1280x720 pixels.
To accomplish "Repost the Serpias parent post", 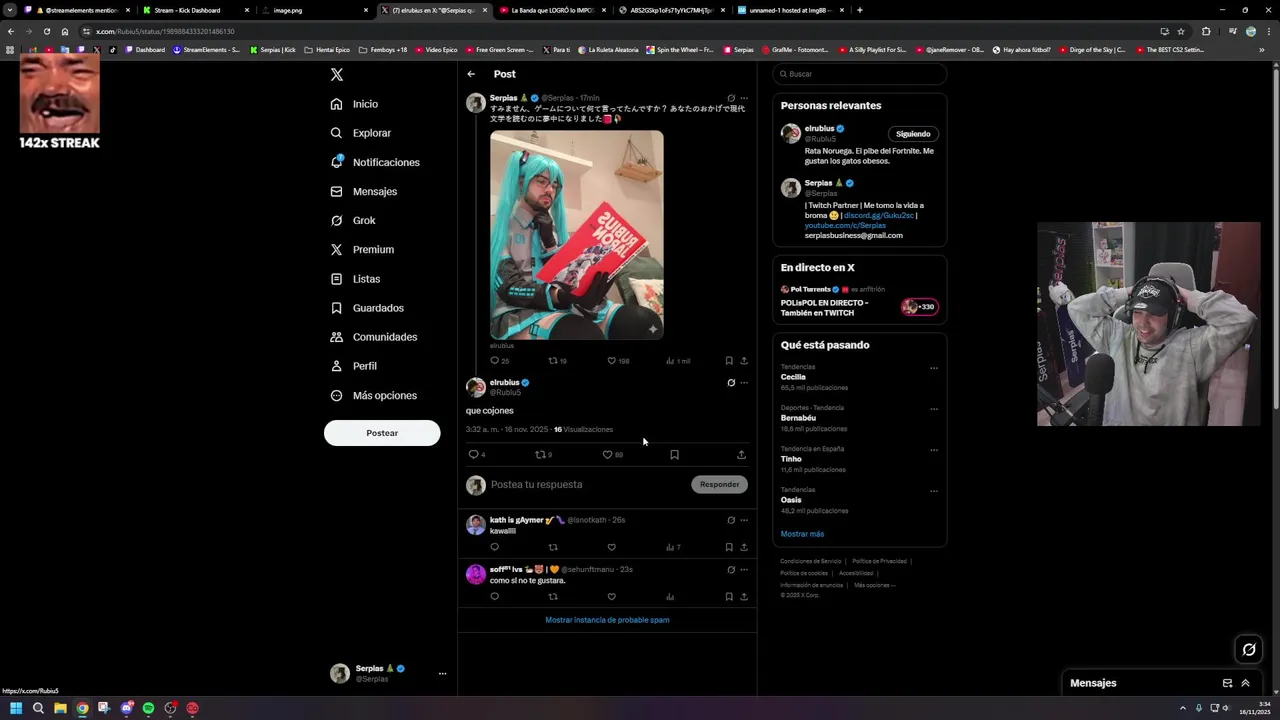I will point(553,361).
